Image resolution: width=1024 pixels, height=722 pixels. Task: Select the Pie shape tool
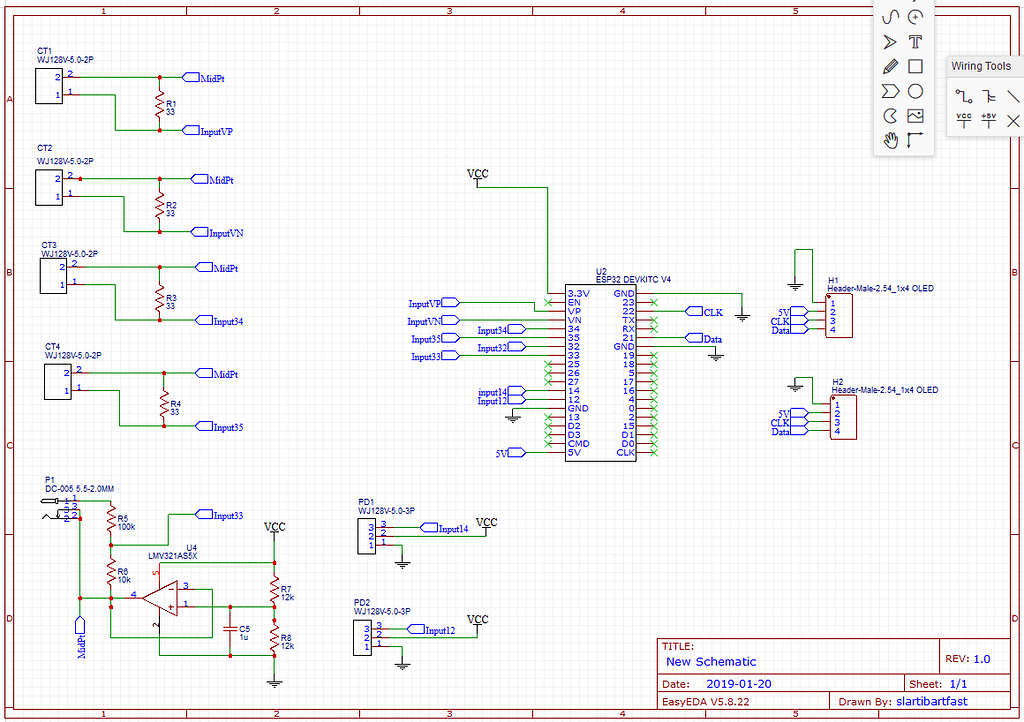click(x=890, y=115)
